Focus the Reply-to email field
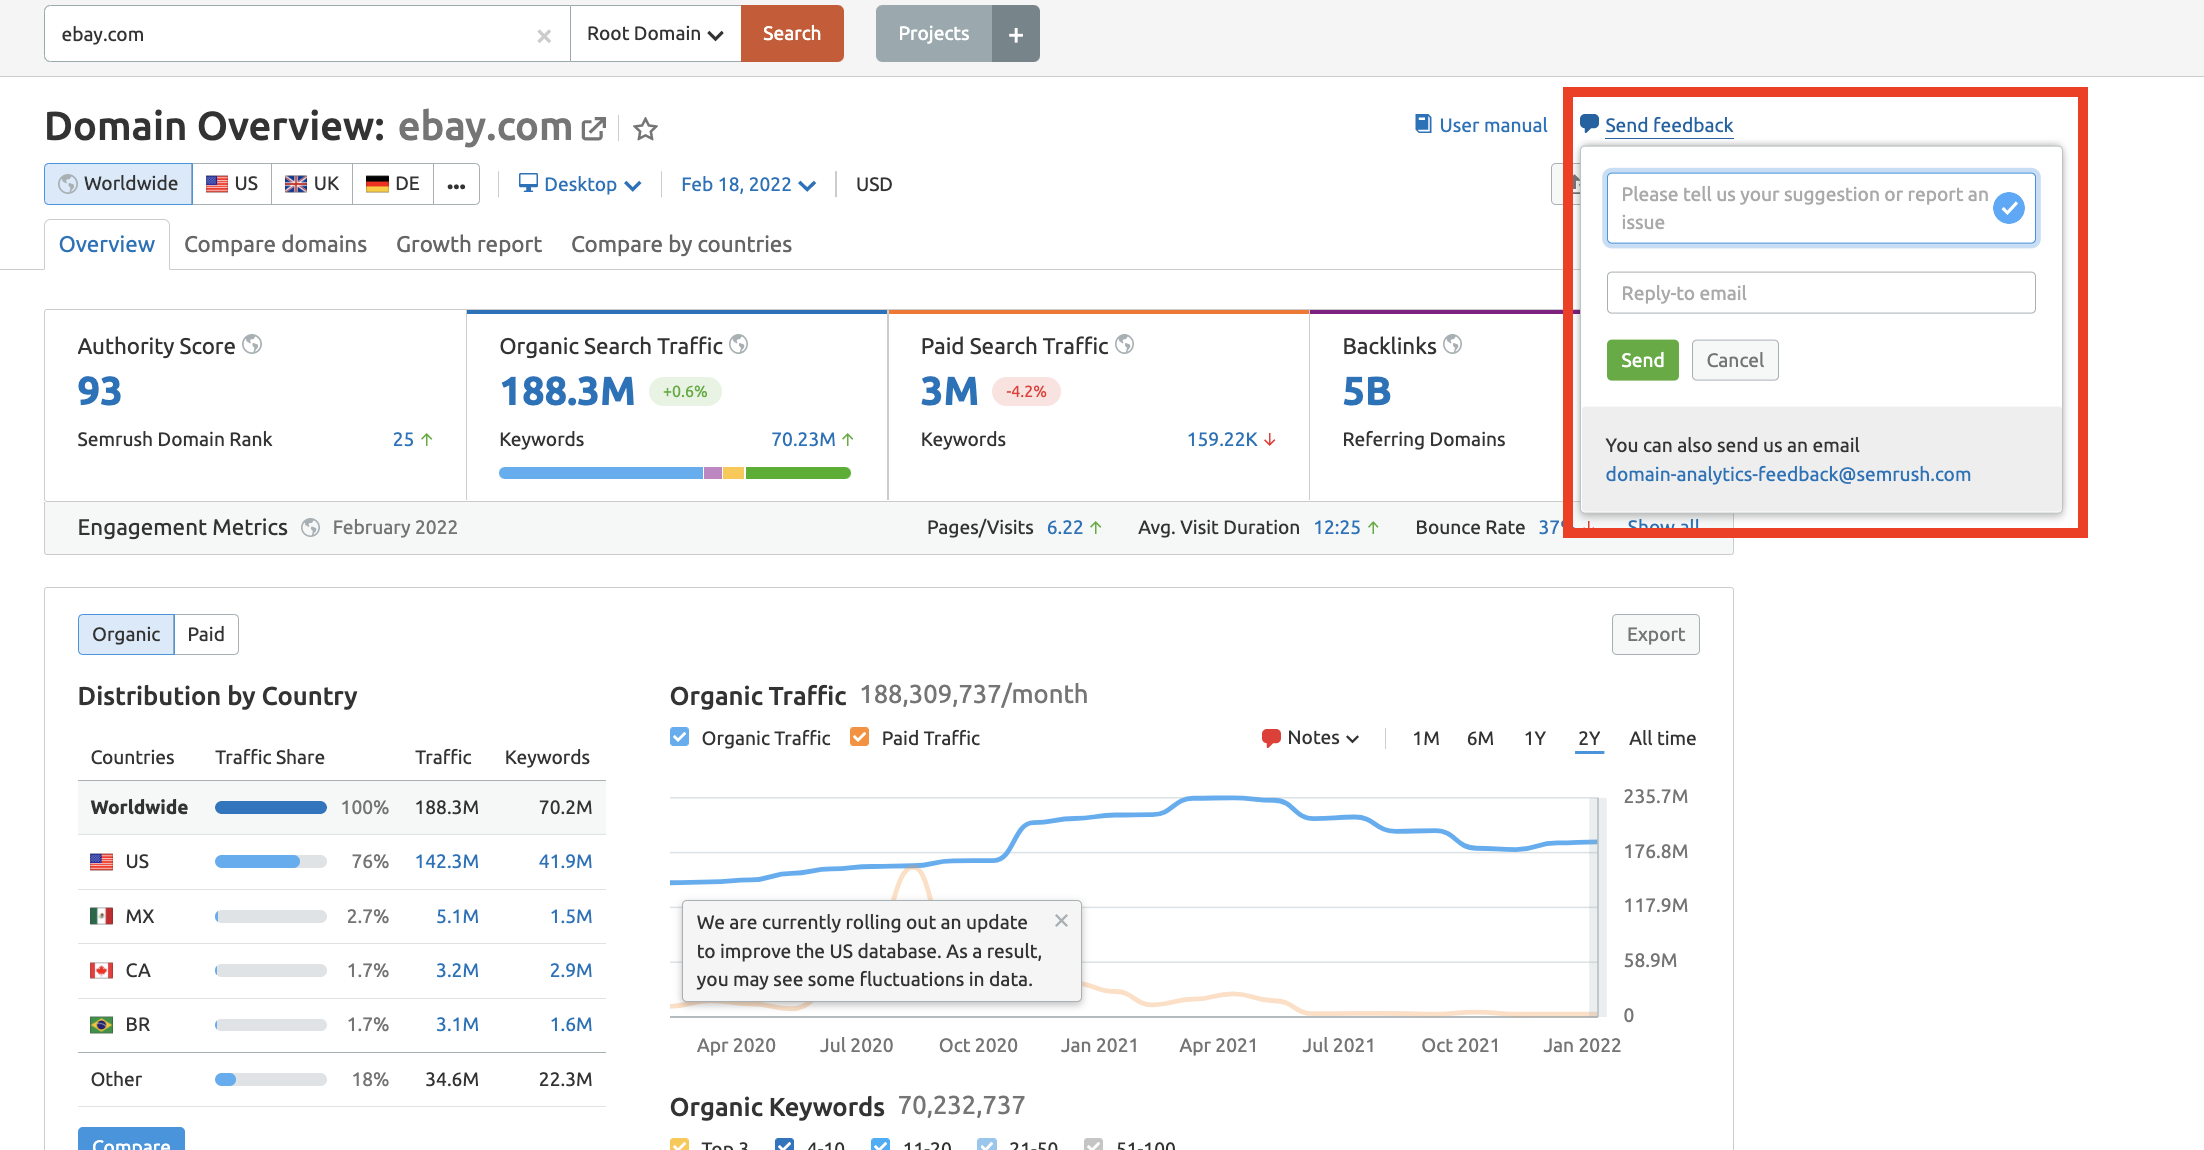Image resolution: width=2204 pixels, height=1150 pixels. coord(1820,293)
